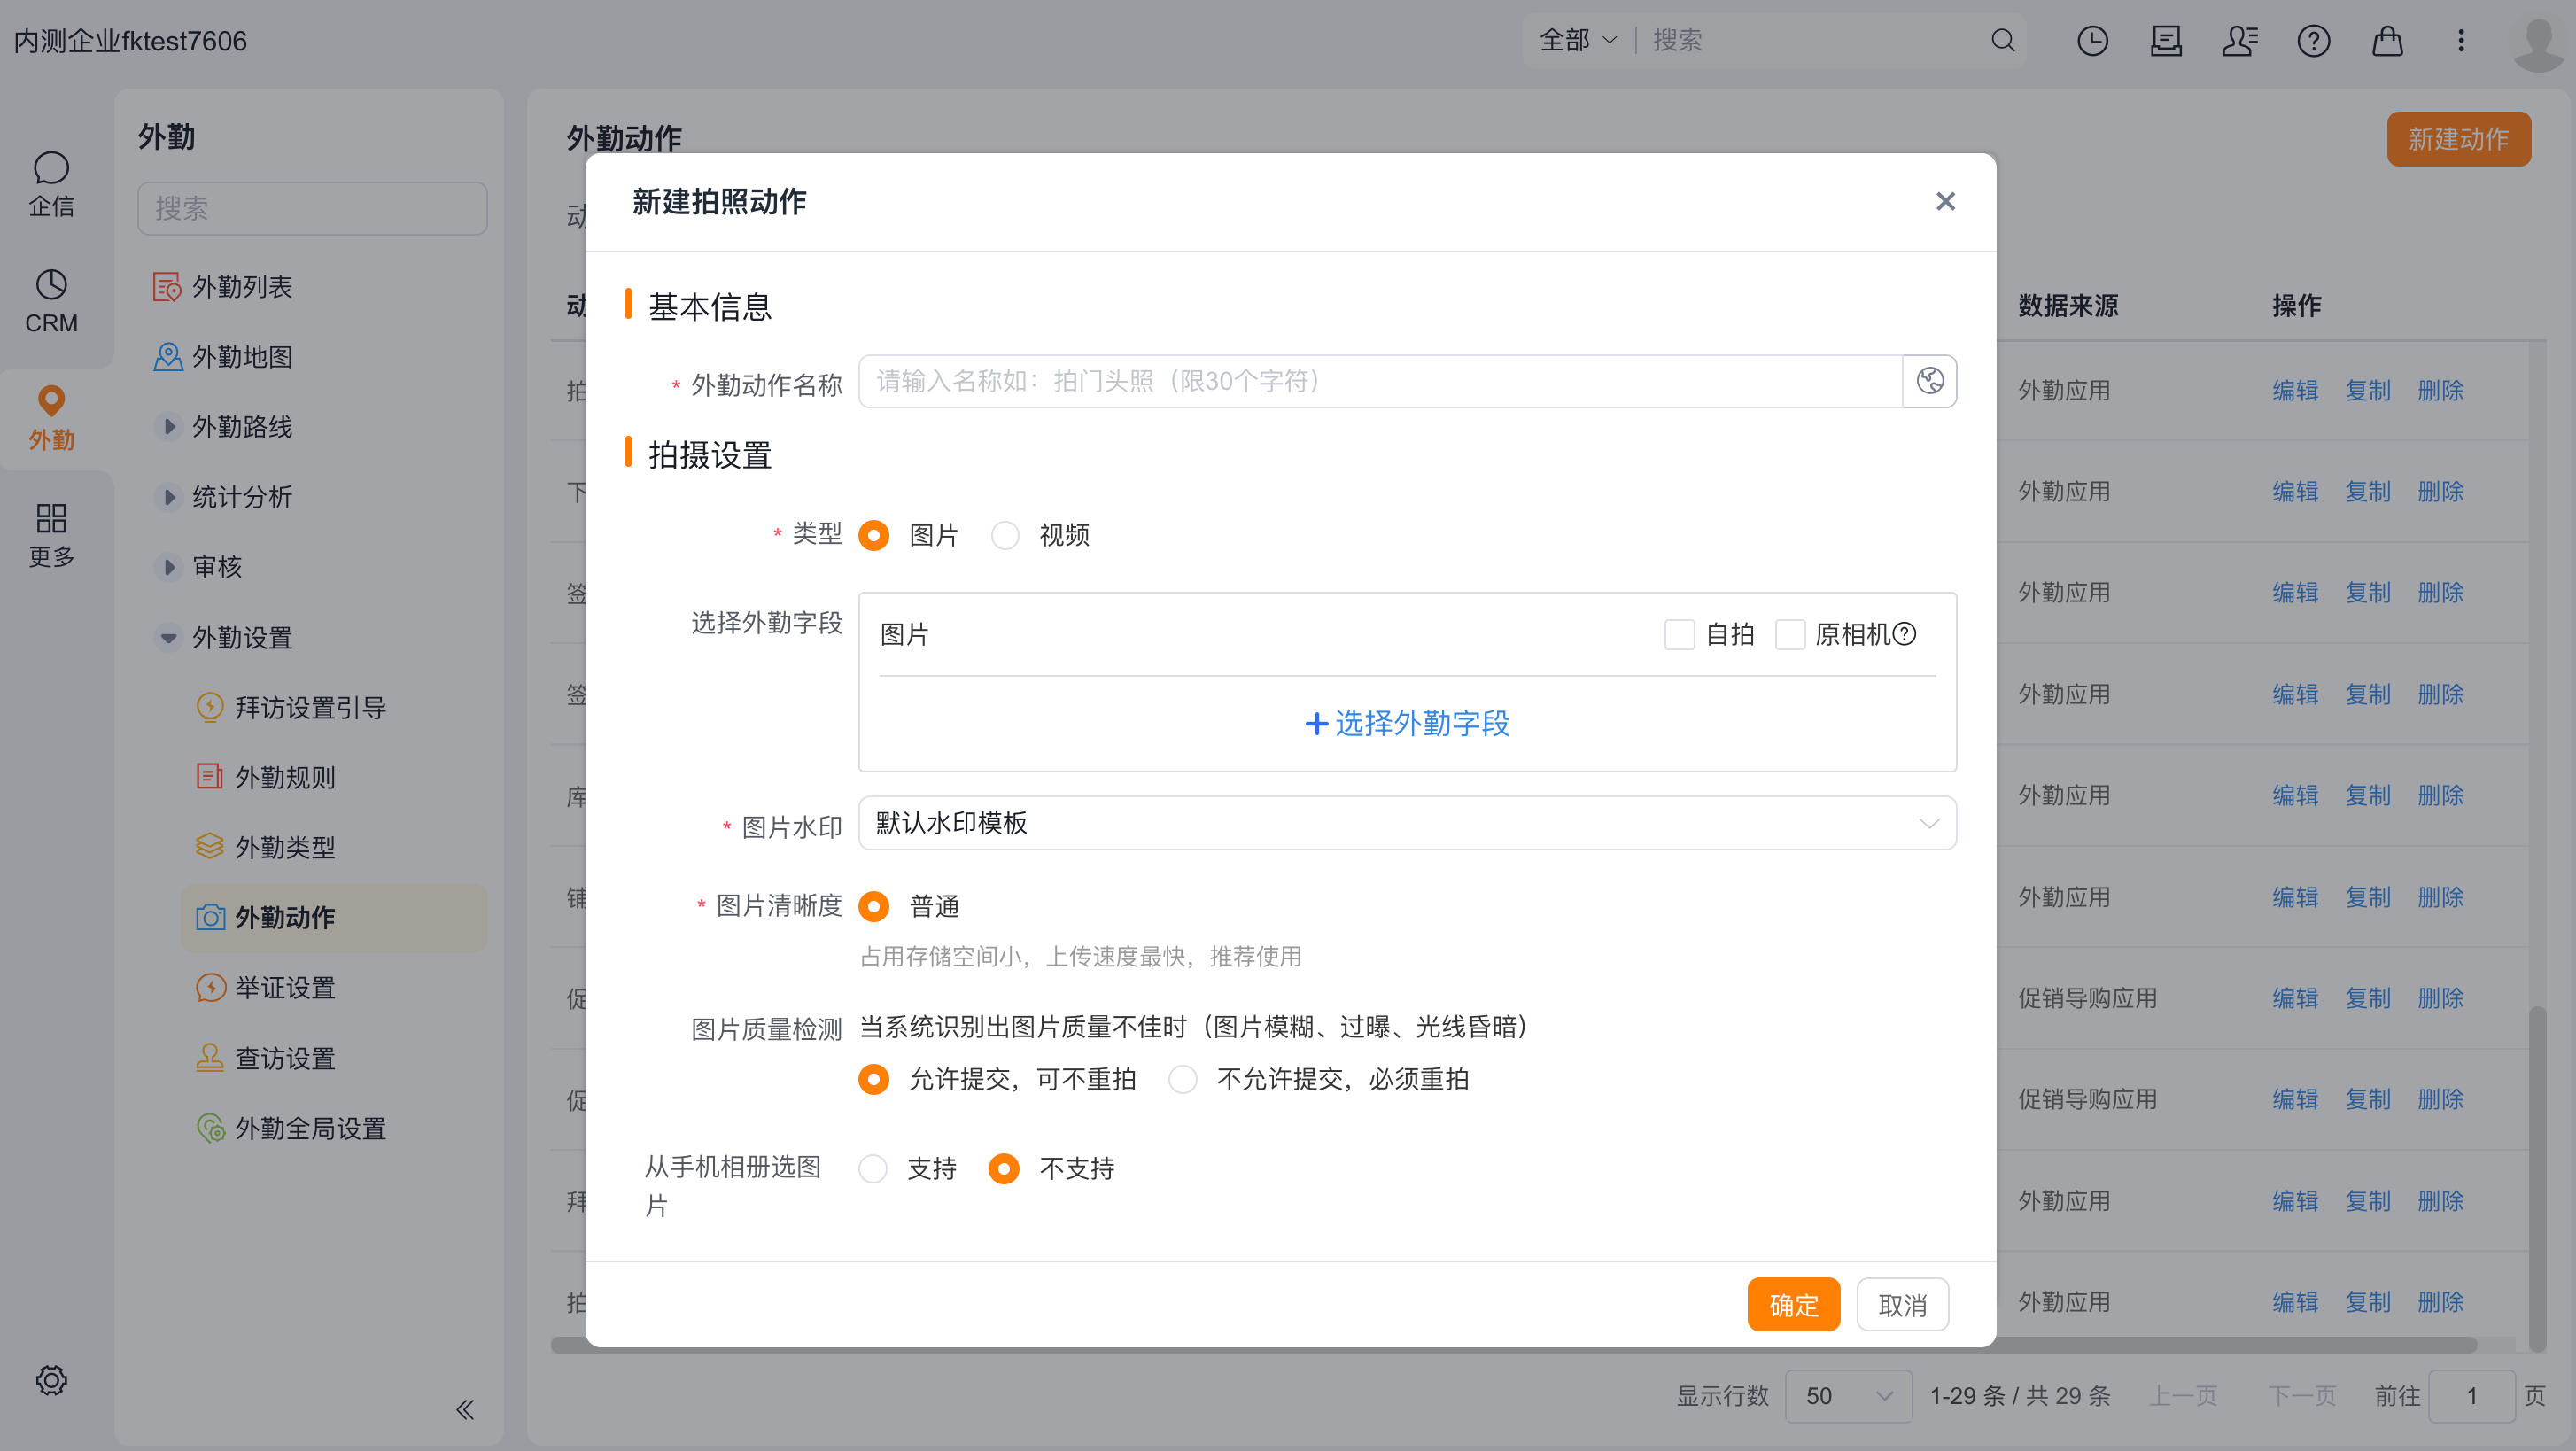Expand 统计分析 tree item
This screenshot has width=2576, height=1451.
pos(168,497)
